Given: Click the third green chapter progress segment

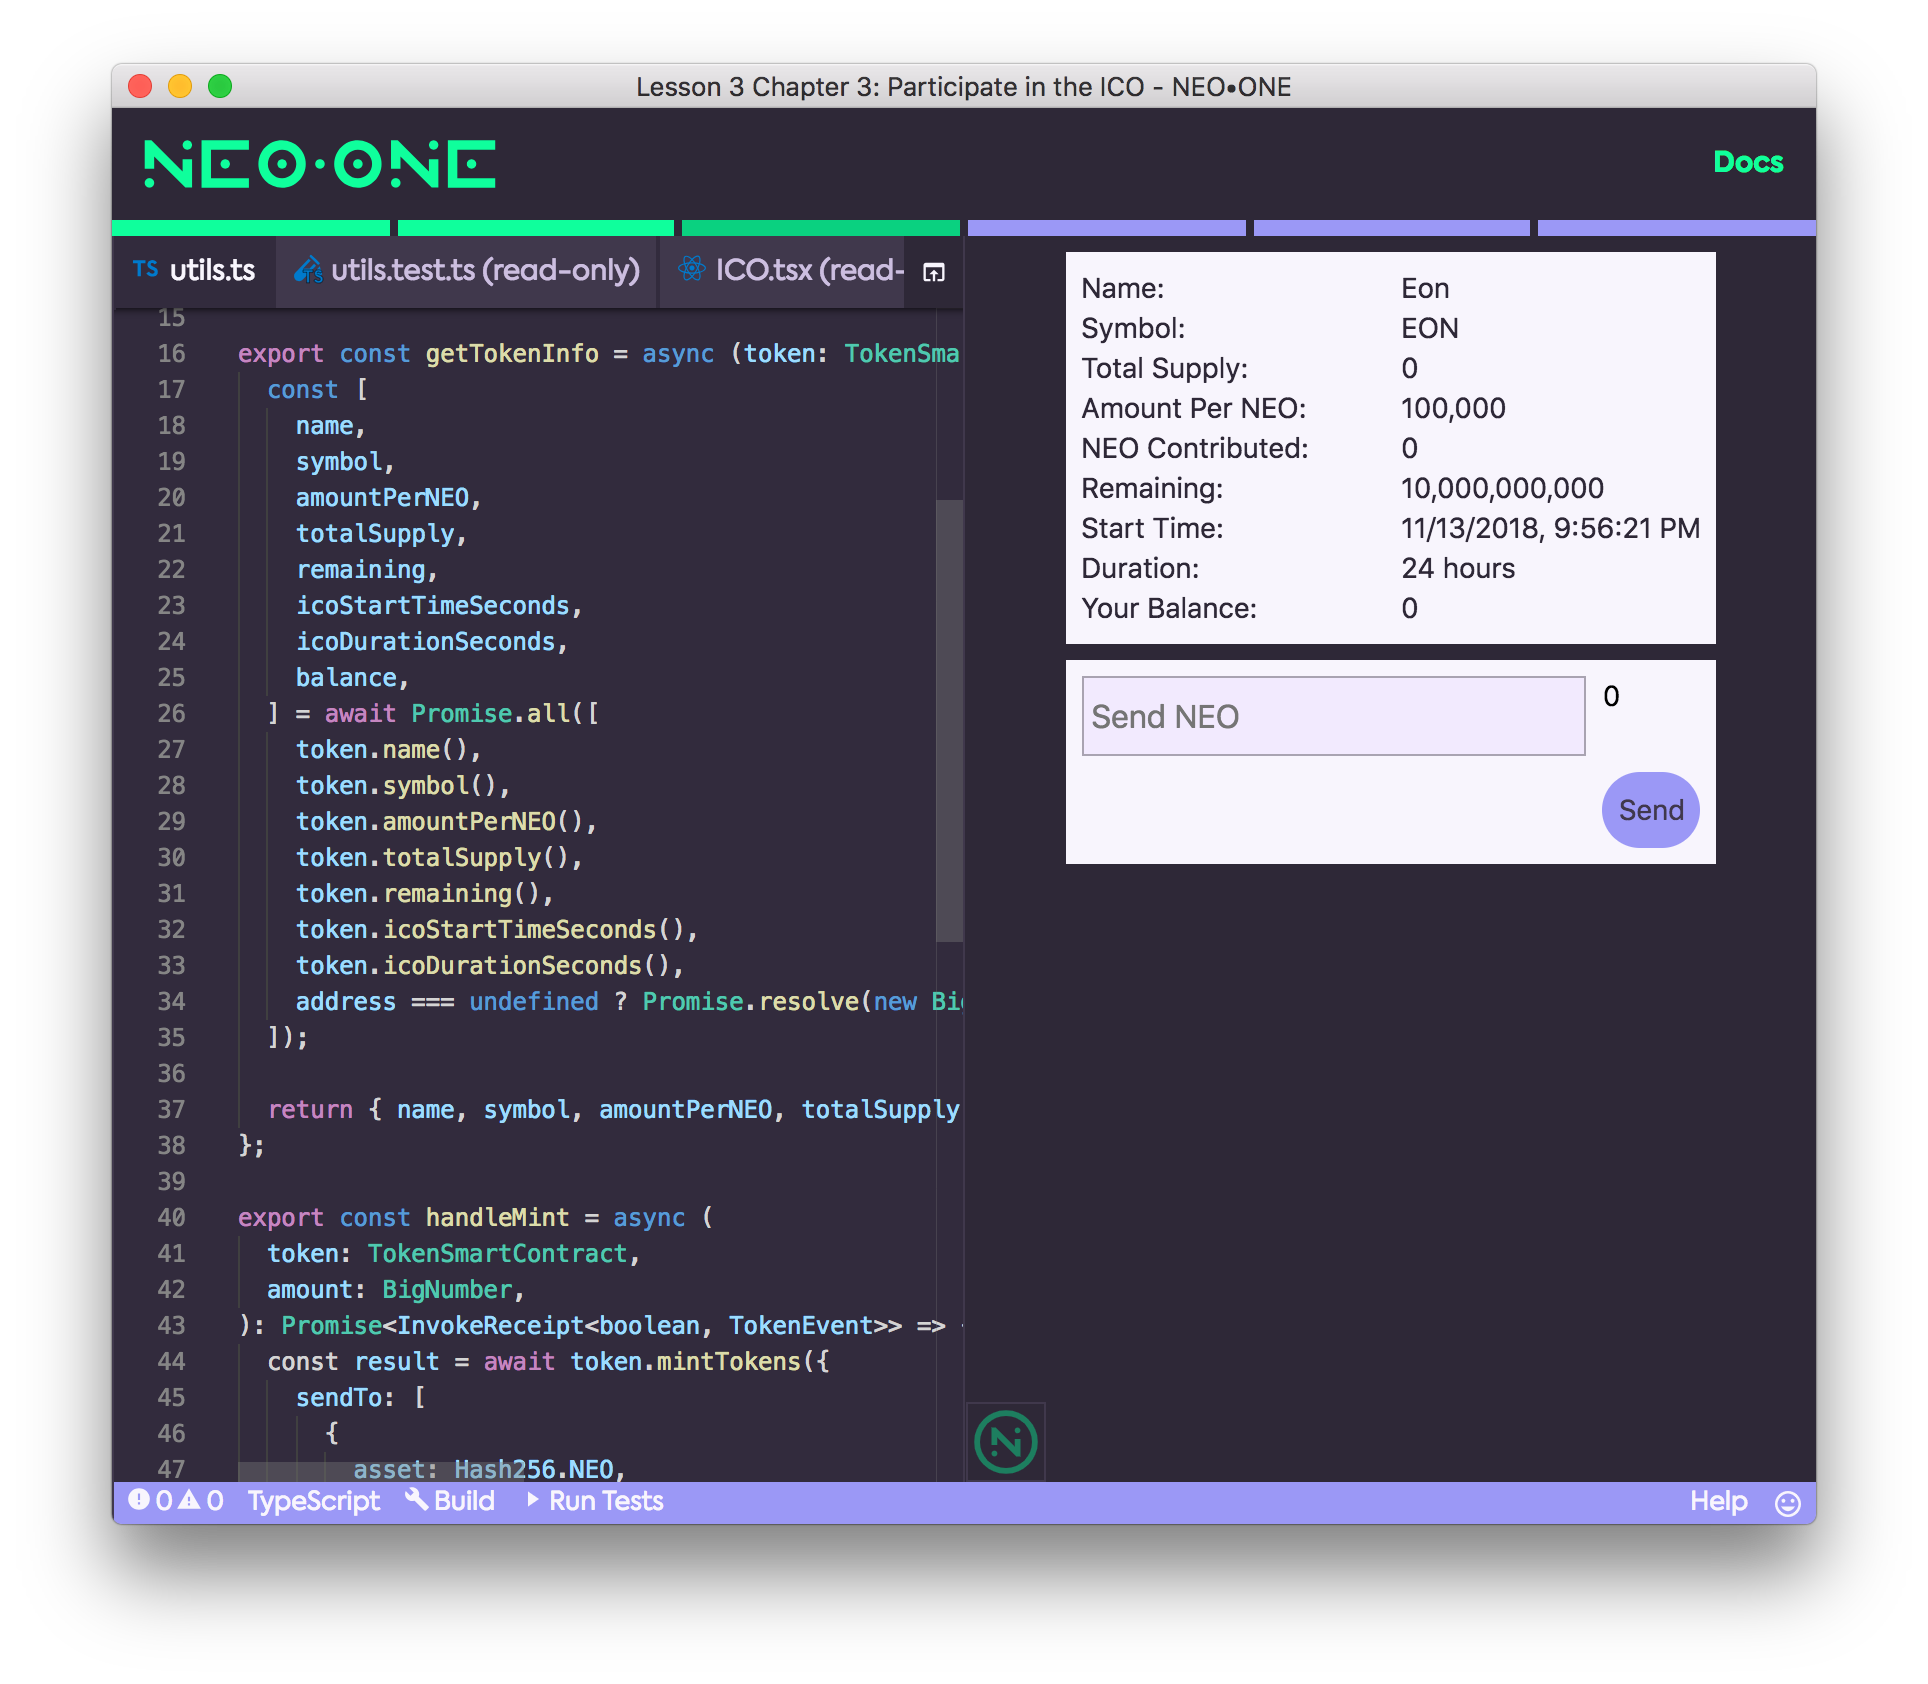Looking at the screenshot, I should (x=821, y=228).
